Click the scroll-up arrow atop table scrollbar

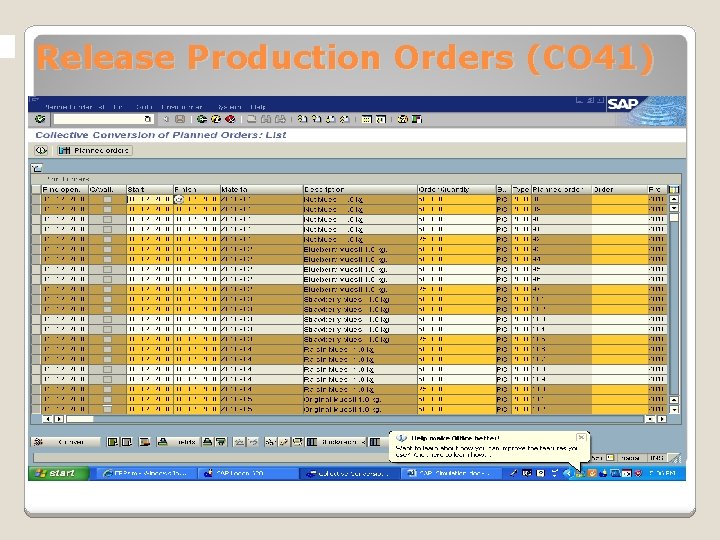[674, 199]
